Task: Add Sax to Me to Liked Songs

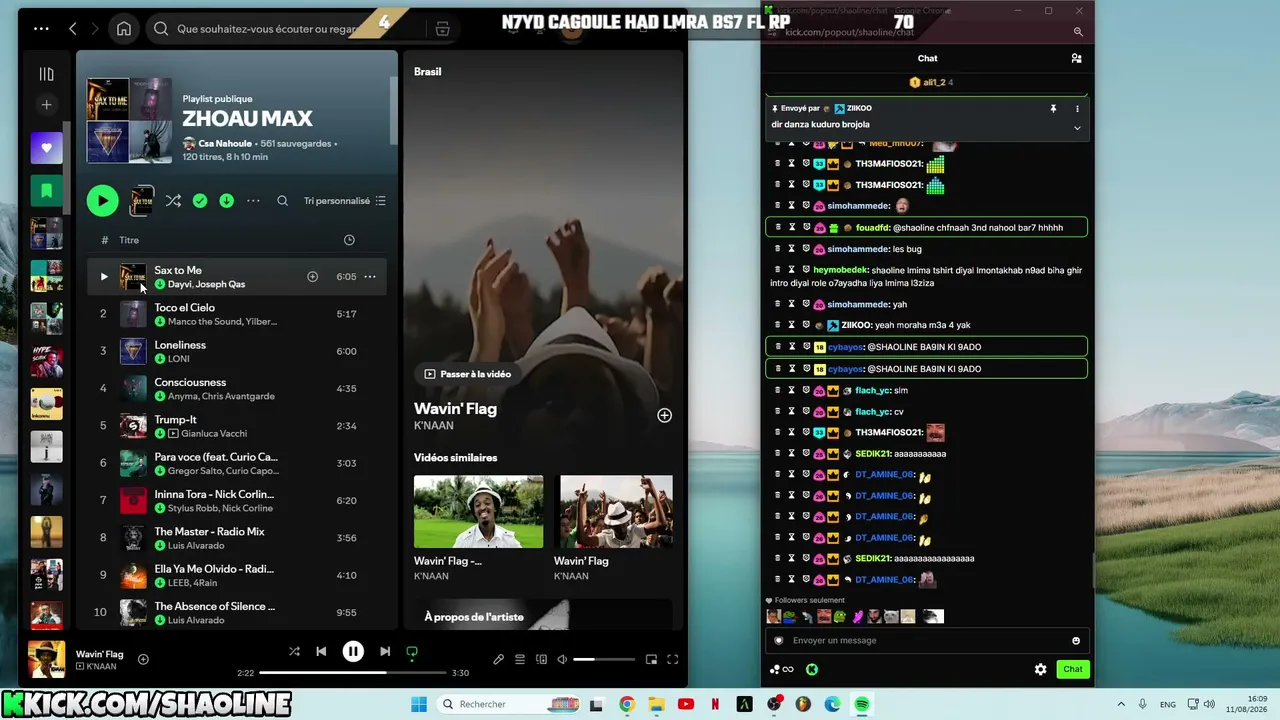Action: [312, 277]
